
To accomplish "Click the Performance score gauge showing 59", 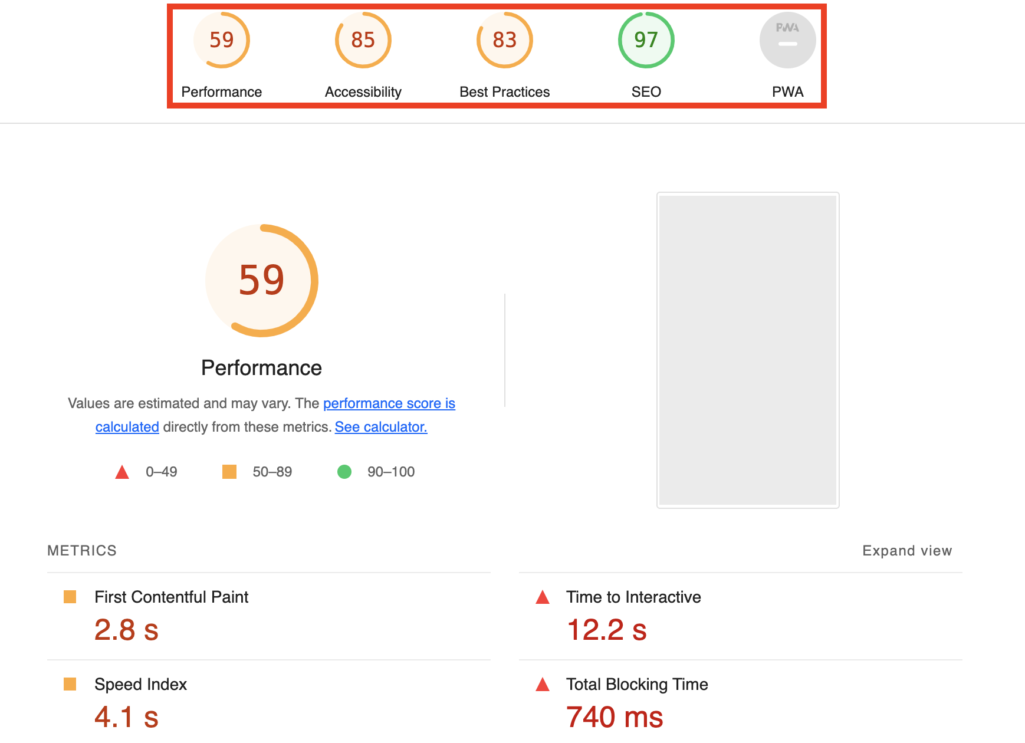I will click(221, 40).
